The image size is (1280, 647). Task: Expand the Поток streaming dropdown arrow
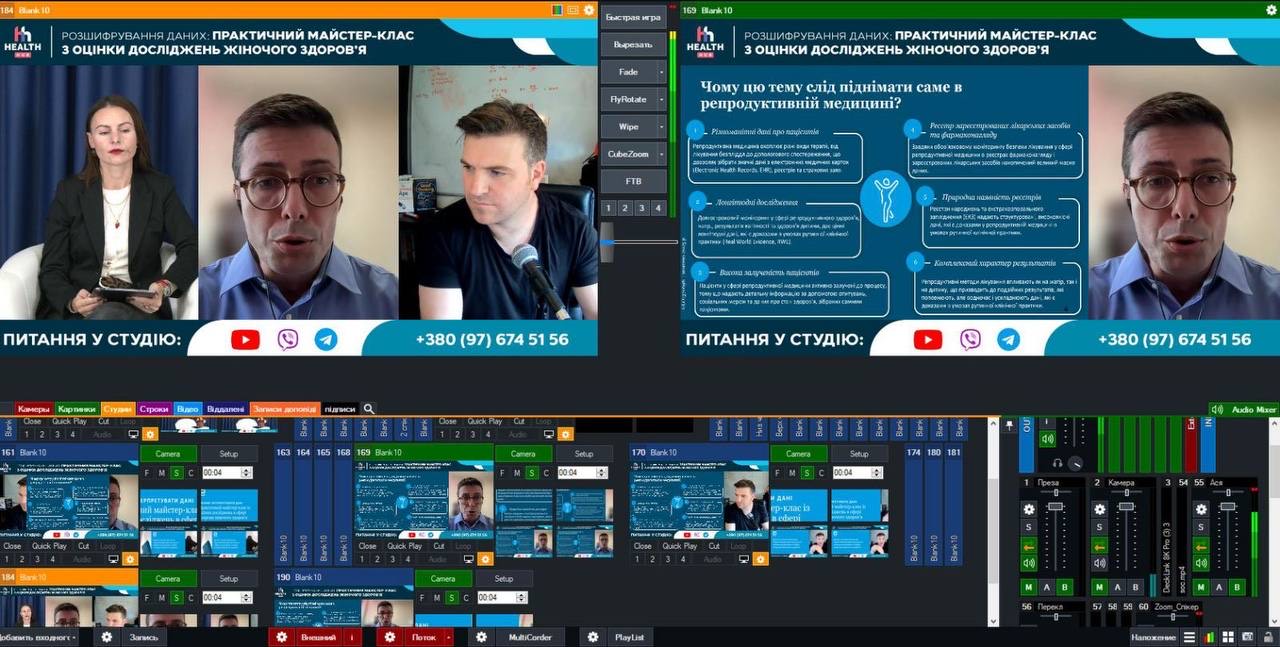click(x=448, y=637)
